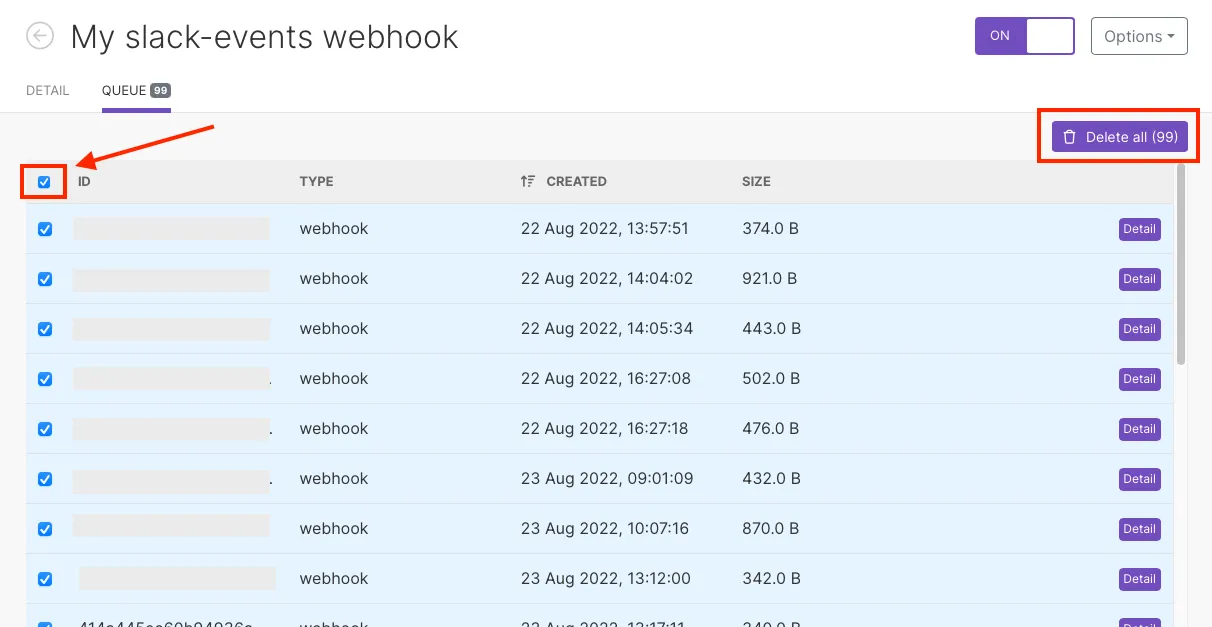The width and height of the screenshot is (1212, 627).
Task: Click the Options dropdown chevron arrow
Action: click(1168, 36)
